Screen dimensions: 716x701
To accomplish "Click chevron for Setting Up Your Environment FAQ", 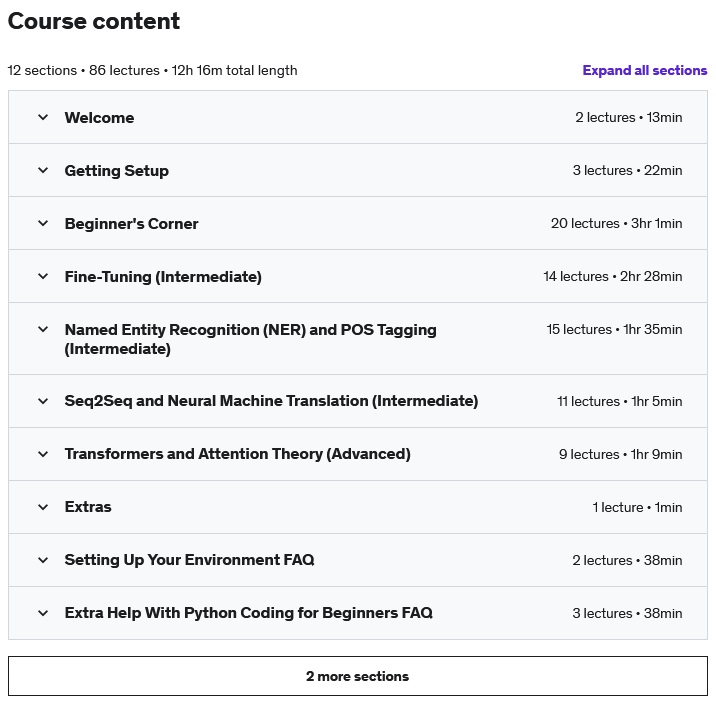I will point(43,560).
